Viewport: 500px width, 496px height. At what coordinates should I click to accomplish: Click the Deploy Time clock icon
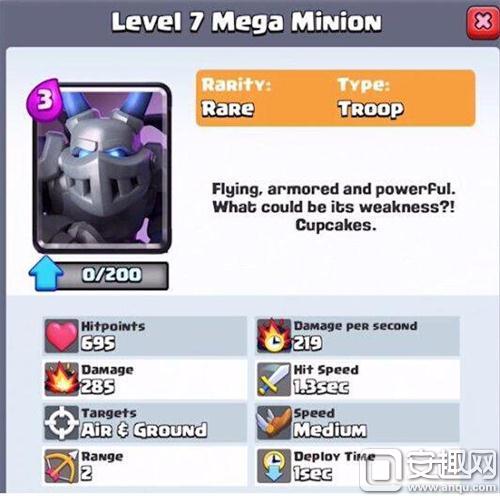[274, 466]
